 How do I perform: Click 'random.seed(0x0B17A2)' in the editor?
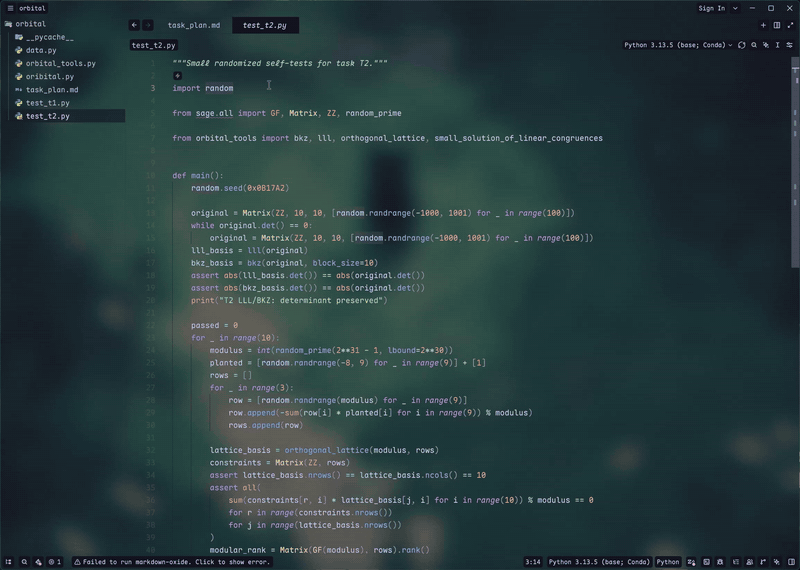pyautogui.click(x=240, y=188)
